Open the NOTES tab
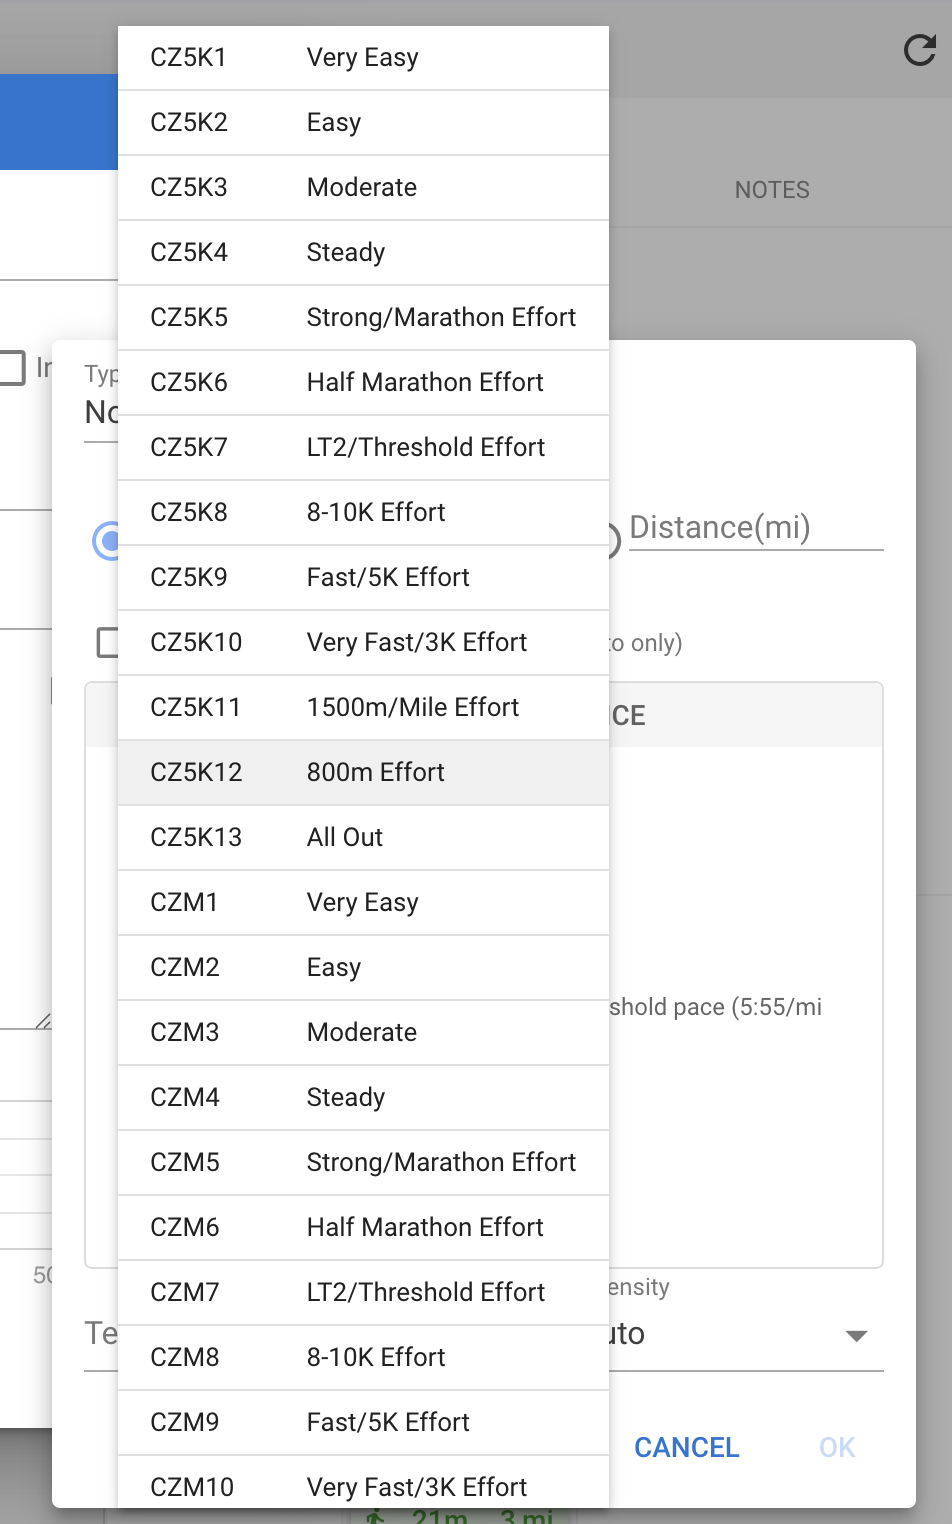 pos(772,190)
